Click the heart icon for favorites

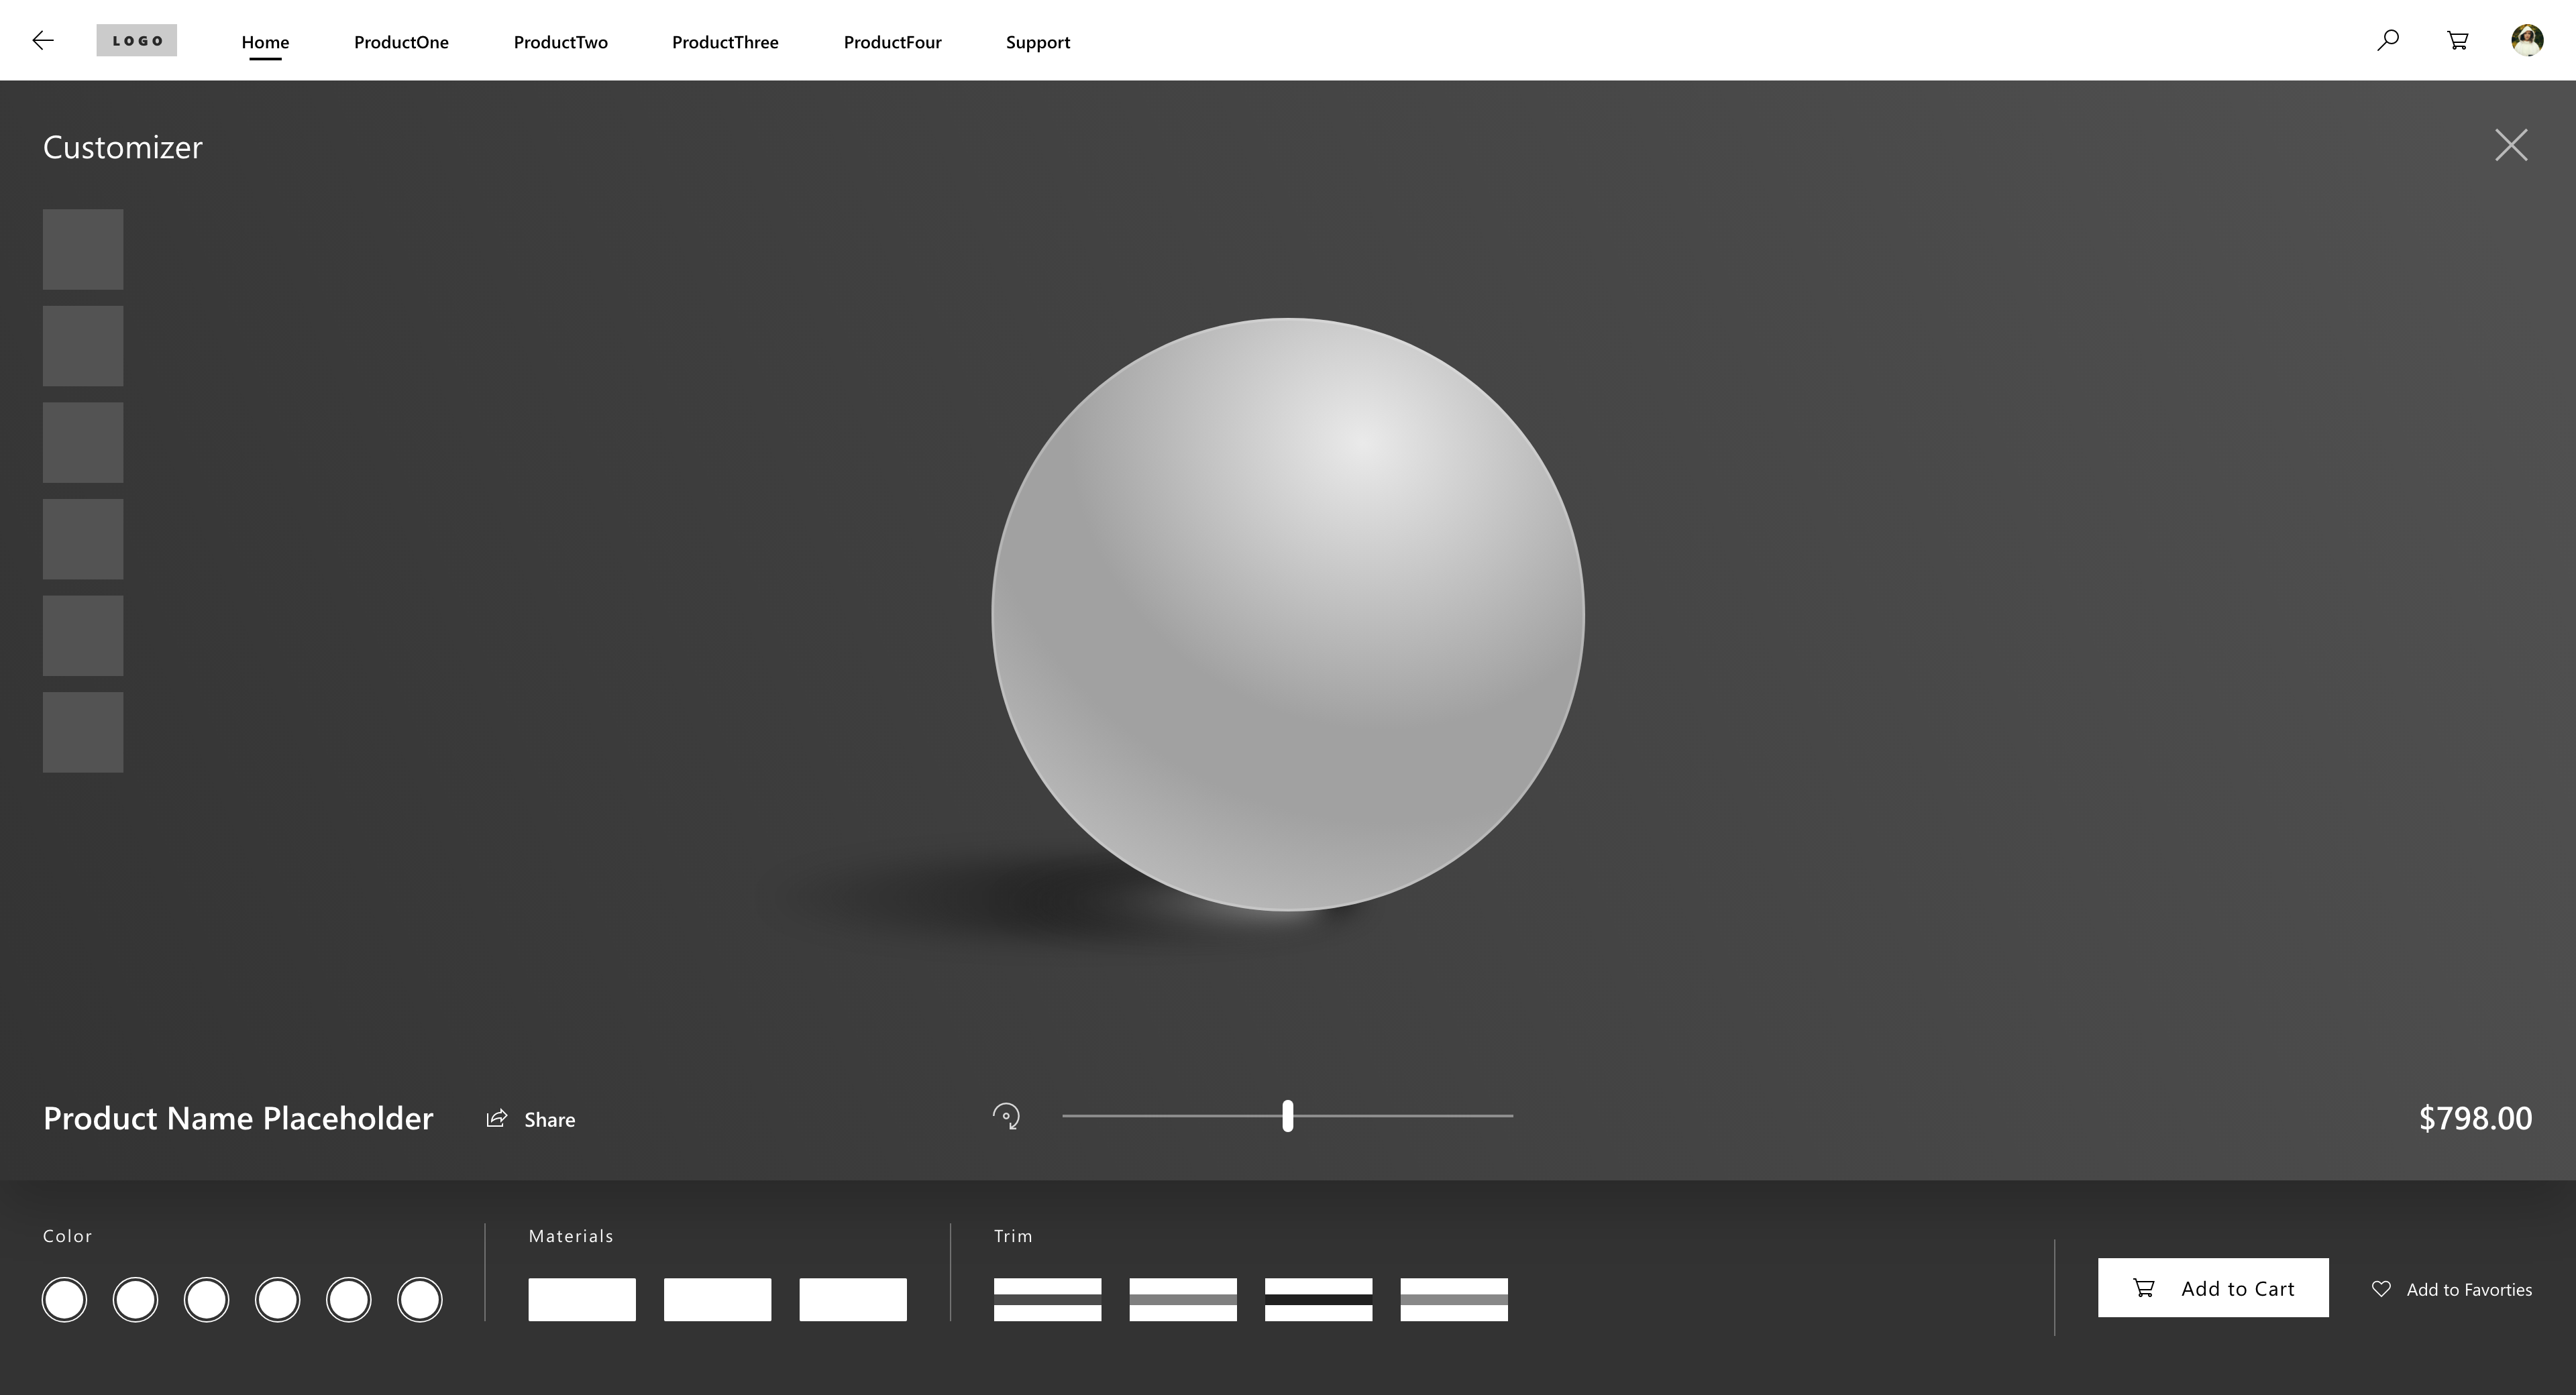(x=2381, y=1289)
